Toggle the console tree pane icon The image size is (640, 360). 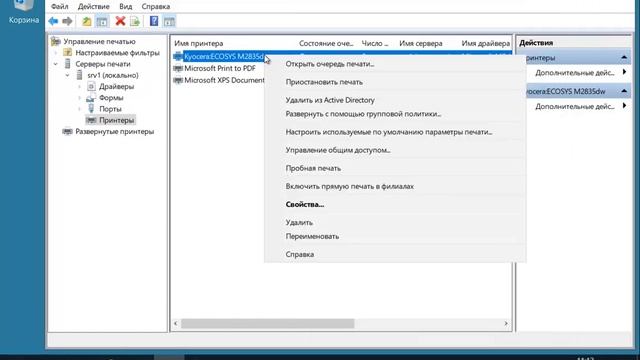pyautogui.click(x=102, y=21)
